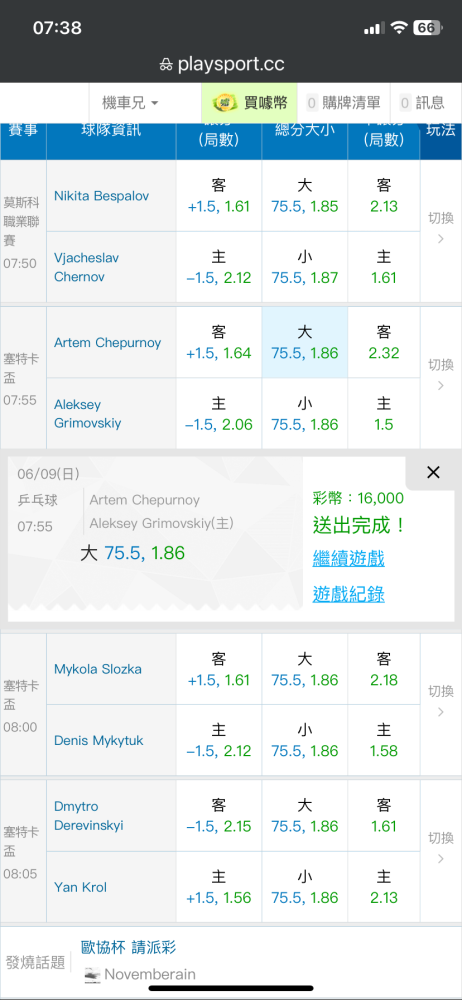
Task: Expand 切換 for Slozka vs Mykytuk
Action: point(441,704)
